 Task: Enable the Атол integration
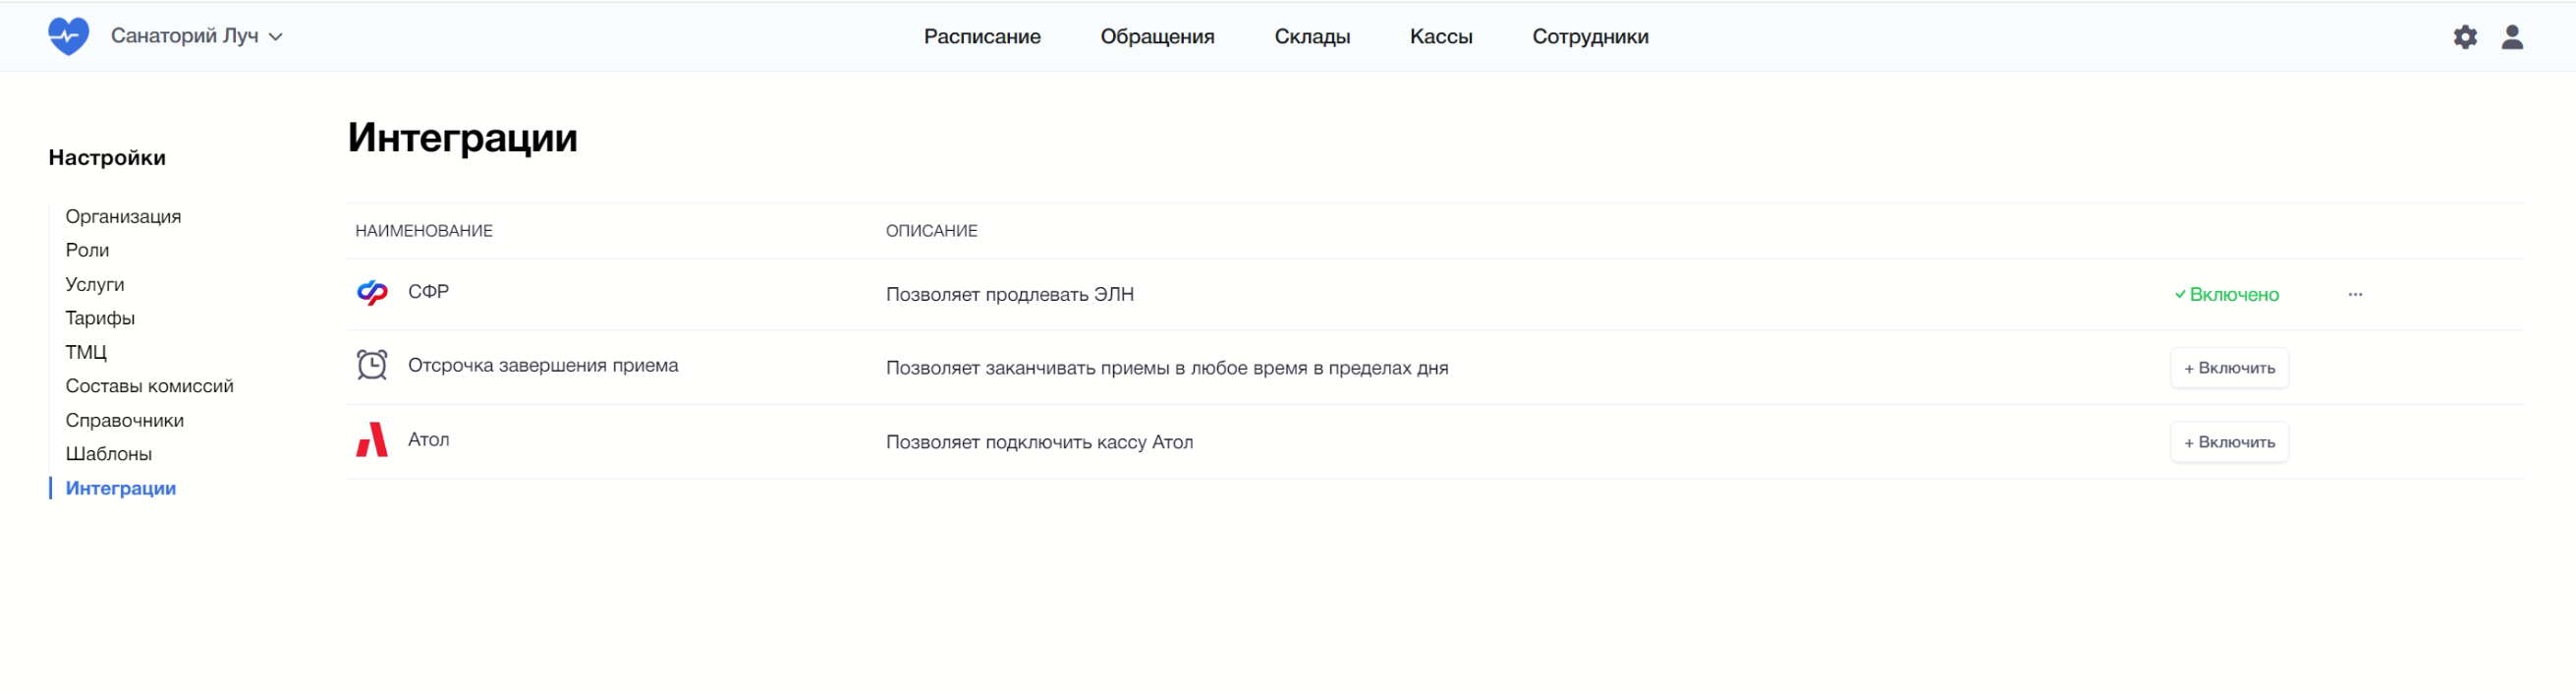2228,442
